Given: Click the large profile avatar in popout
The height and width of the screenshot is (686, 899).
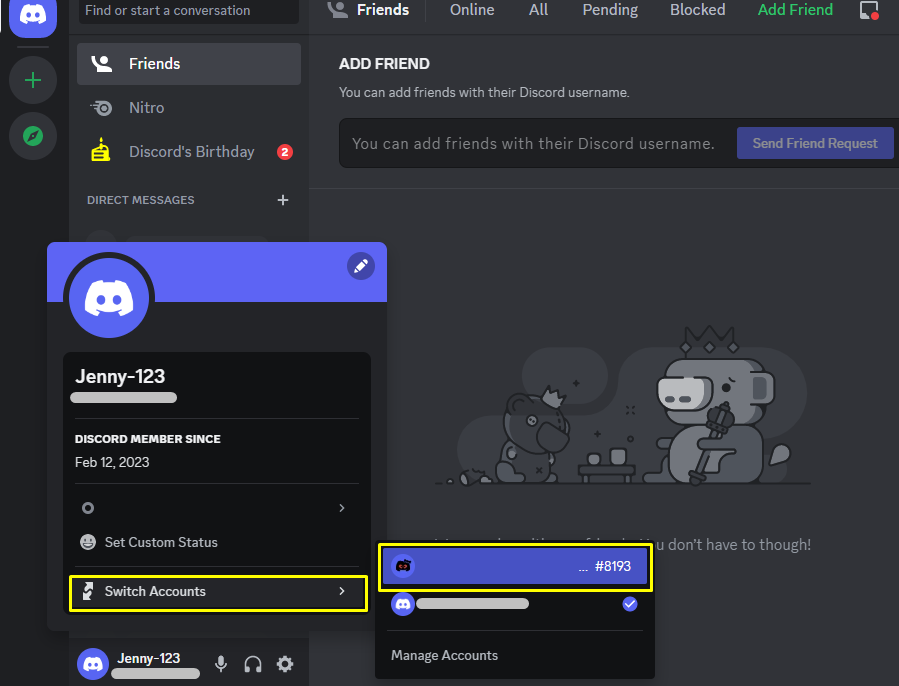Looking at the screenshot, I should click(109, 298).
